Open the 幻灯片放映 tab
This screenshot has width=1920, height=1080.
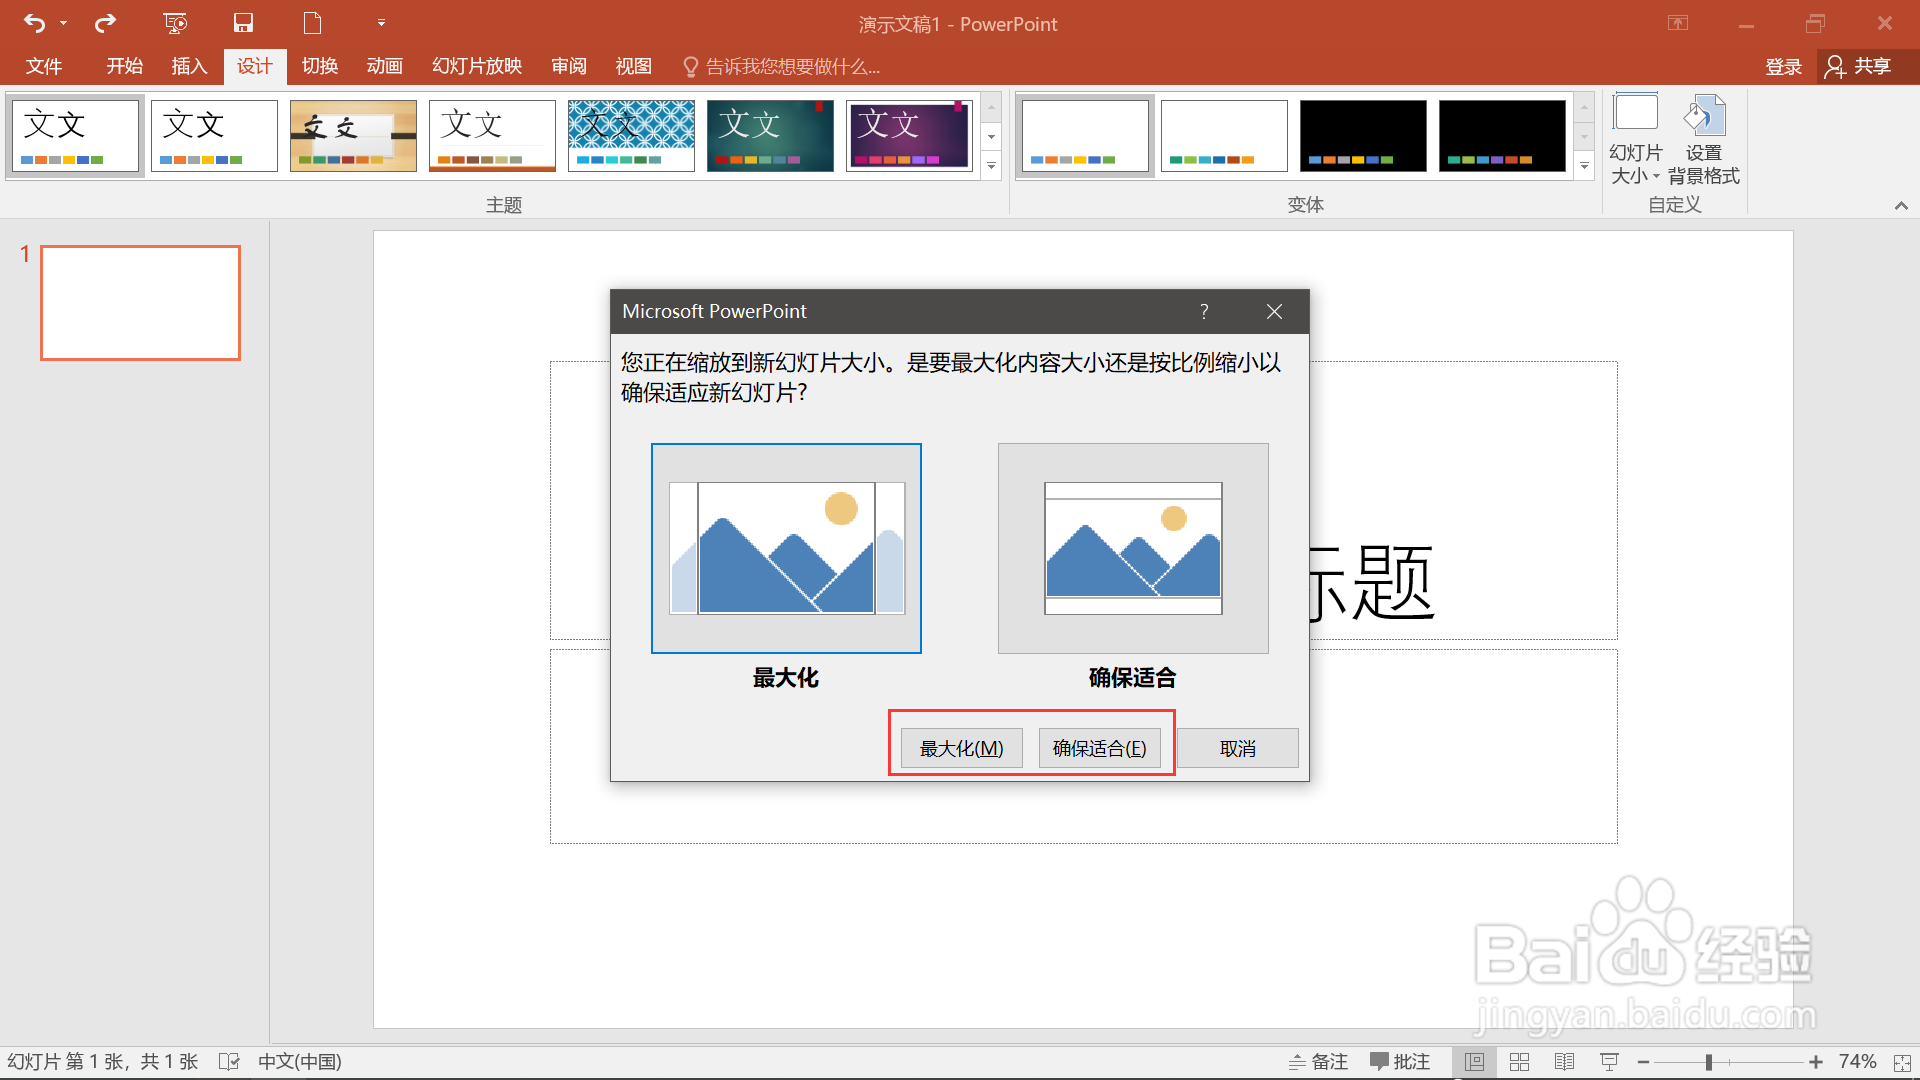[x=477, y=66]
